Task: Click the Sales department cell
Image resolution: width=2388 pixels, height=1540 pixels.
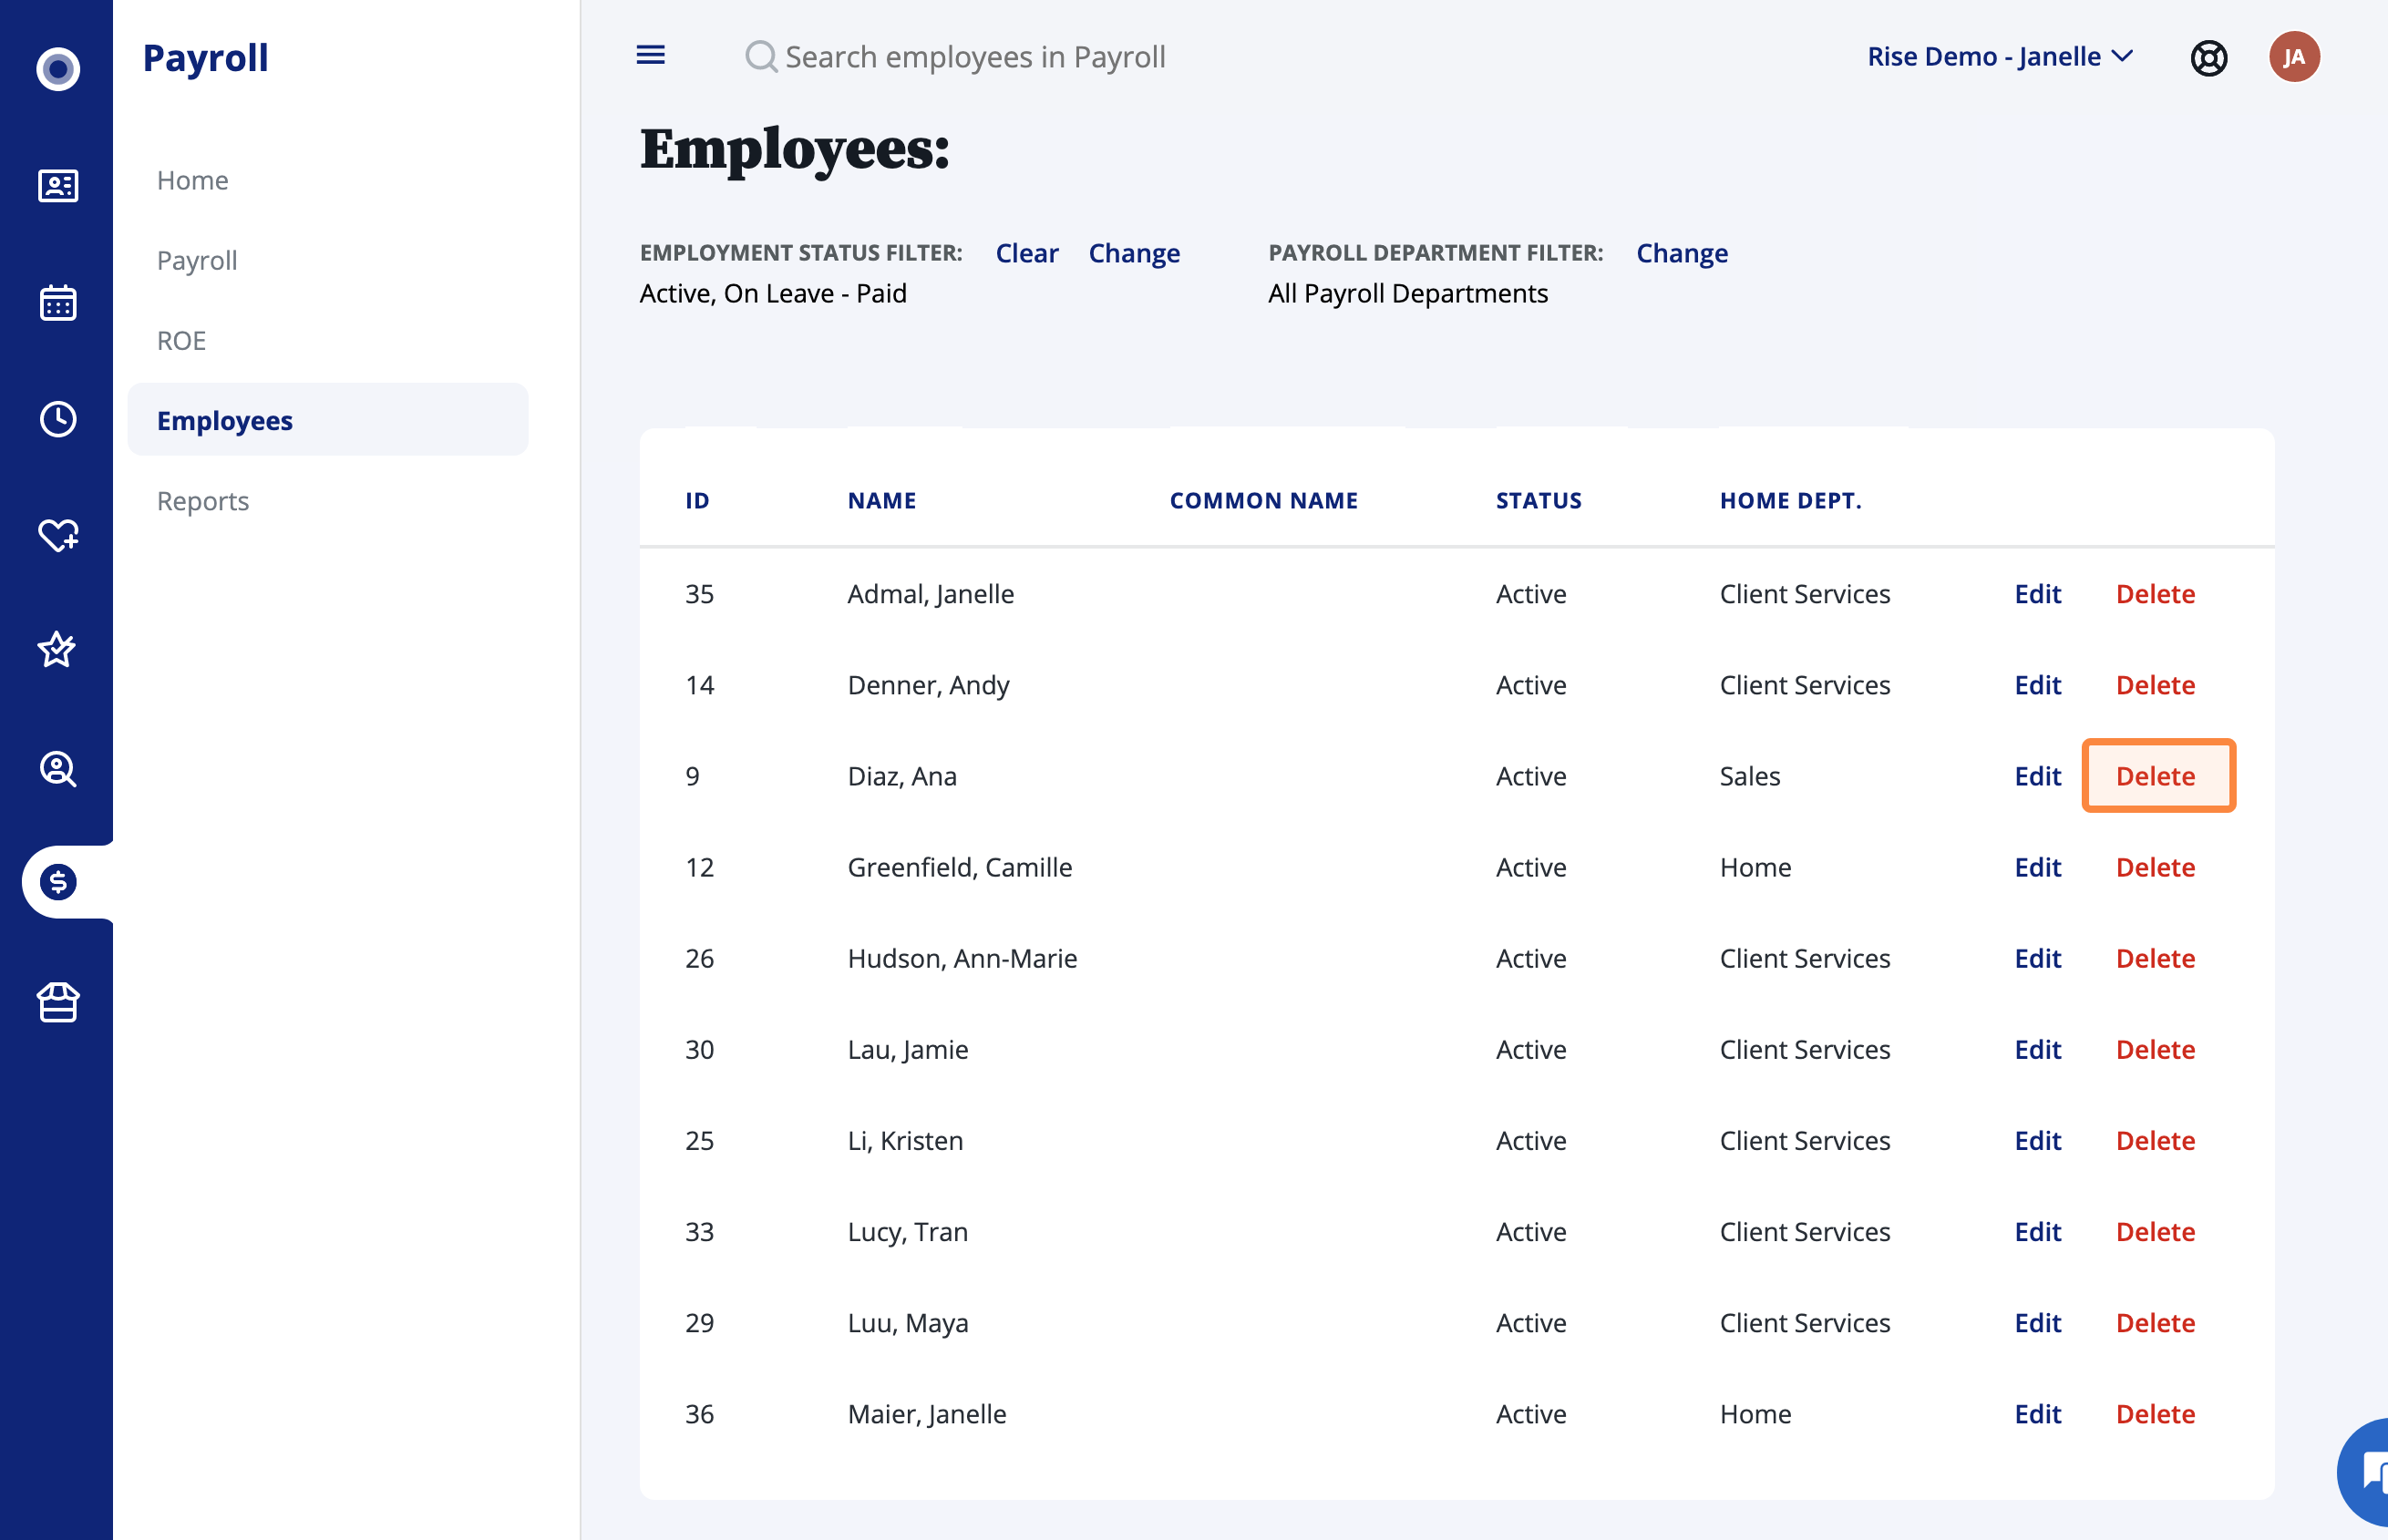Action: point(1750,776)
